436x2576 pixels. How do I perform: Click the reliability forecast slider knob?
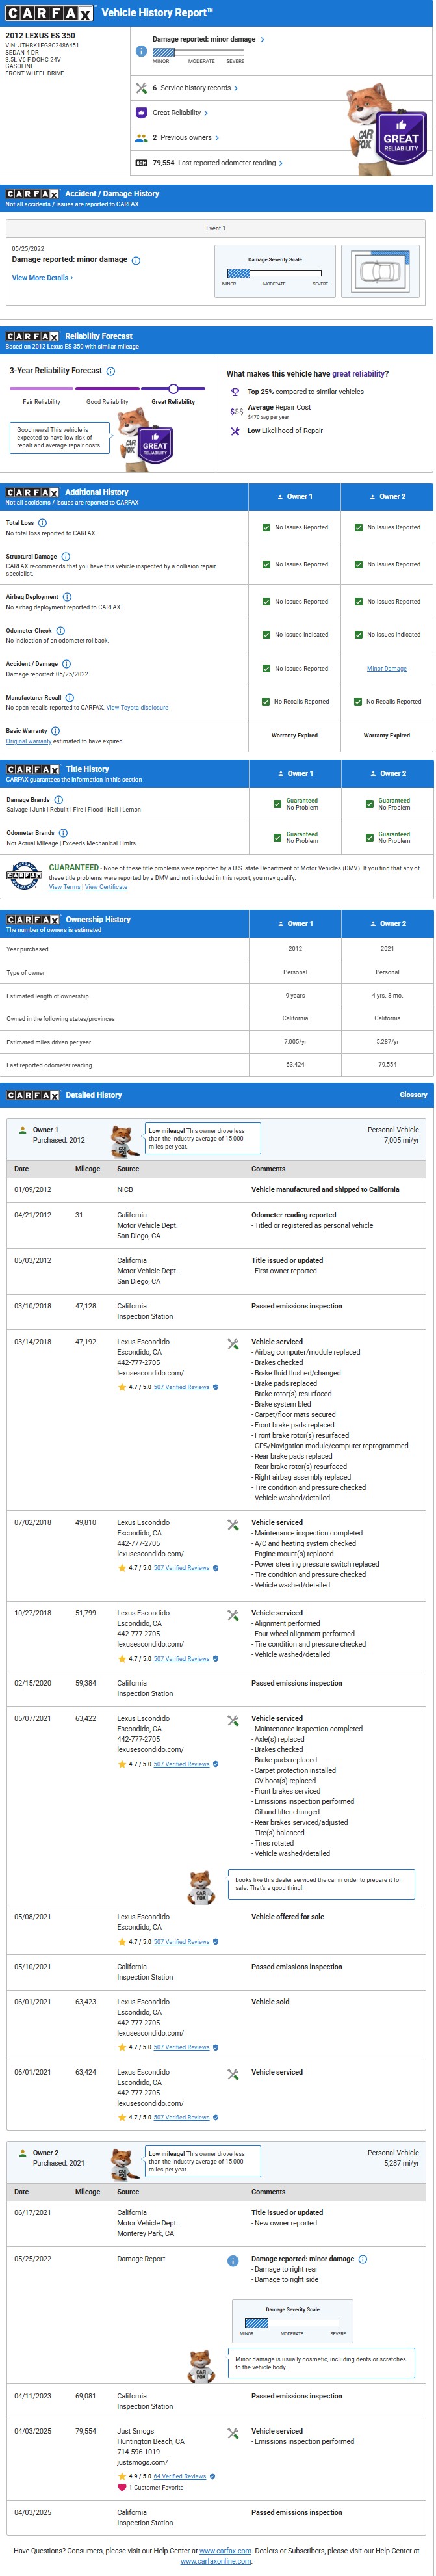tap(173, 389)
